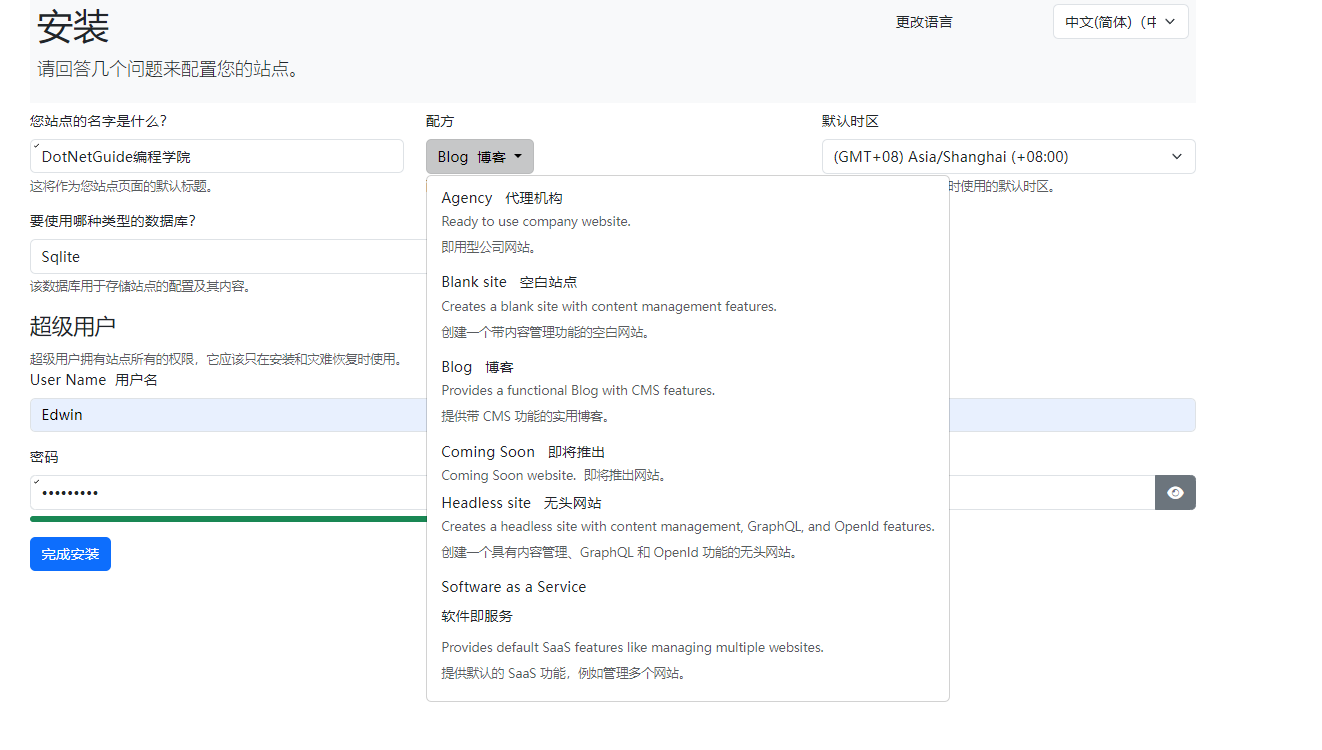Select the Agency 代理机构 recipe
Image resolution: width=1322 pixels, height=750 pixels.
(x=501, y=198)
